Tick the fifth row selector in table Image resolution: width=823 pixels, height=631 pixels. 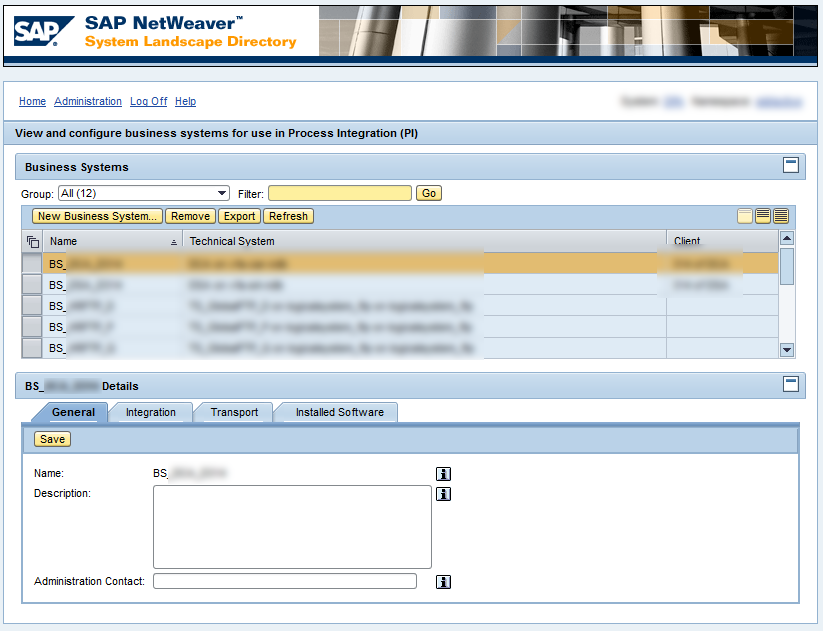(x=32, y=348)
